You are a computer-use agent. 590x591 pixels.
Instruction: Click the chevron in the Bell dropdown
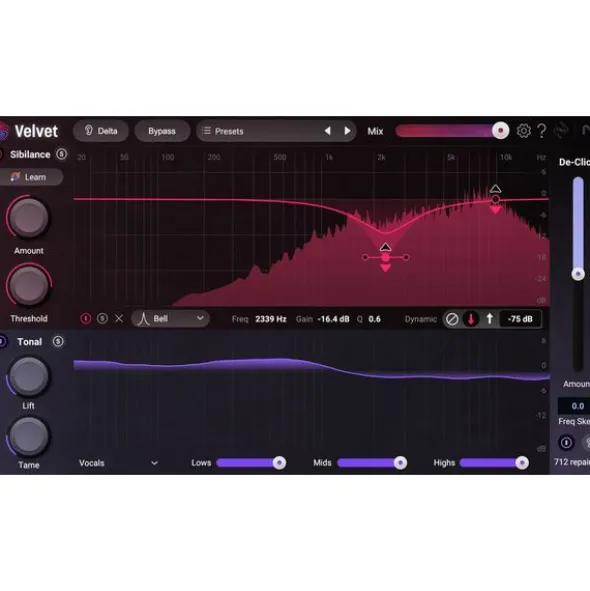200,318
